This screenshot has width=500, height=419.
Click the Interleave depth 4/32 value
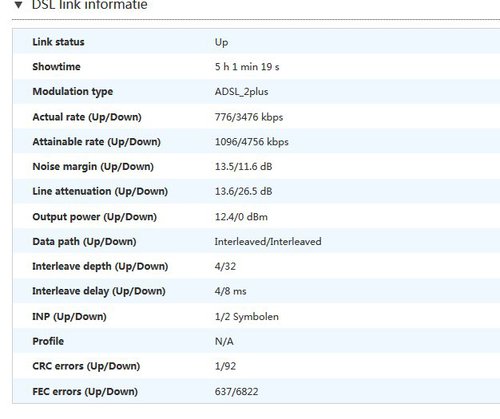225,266
